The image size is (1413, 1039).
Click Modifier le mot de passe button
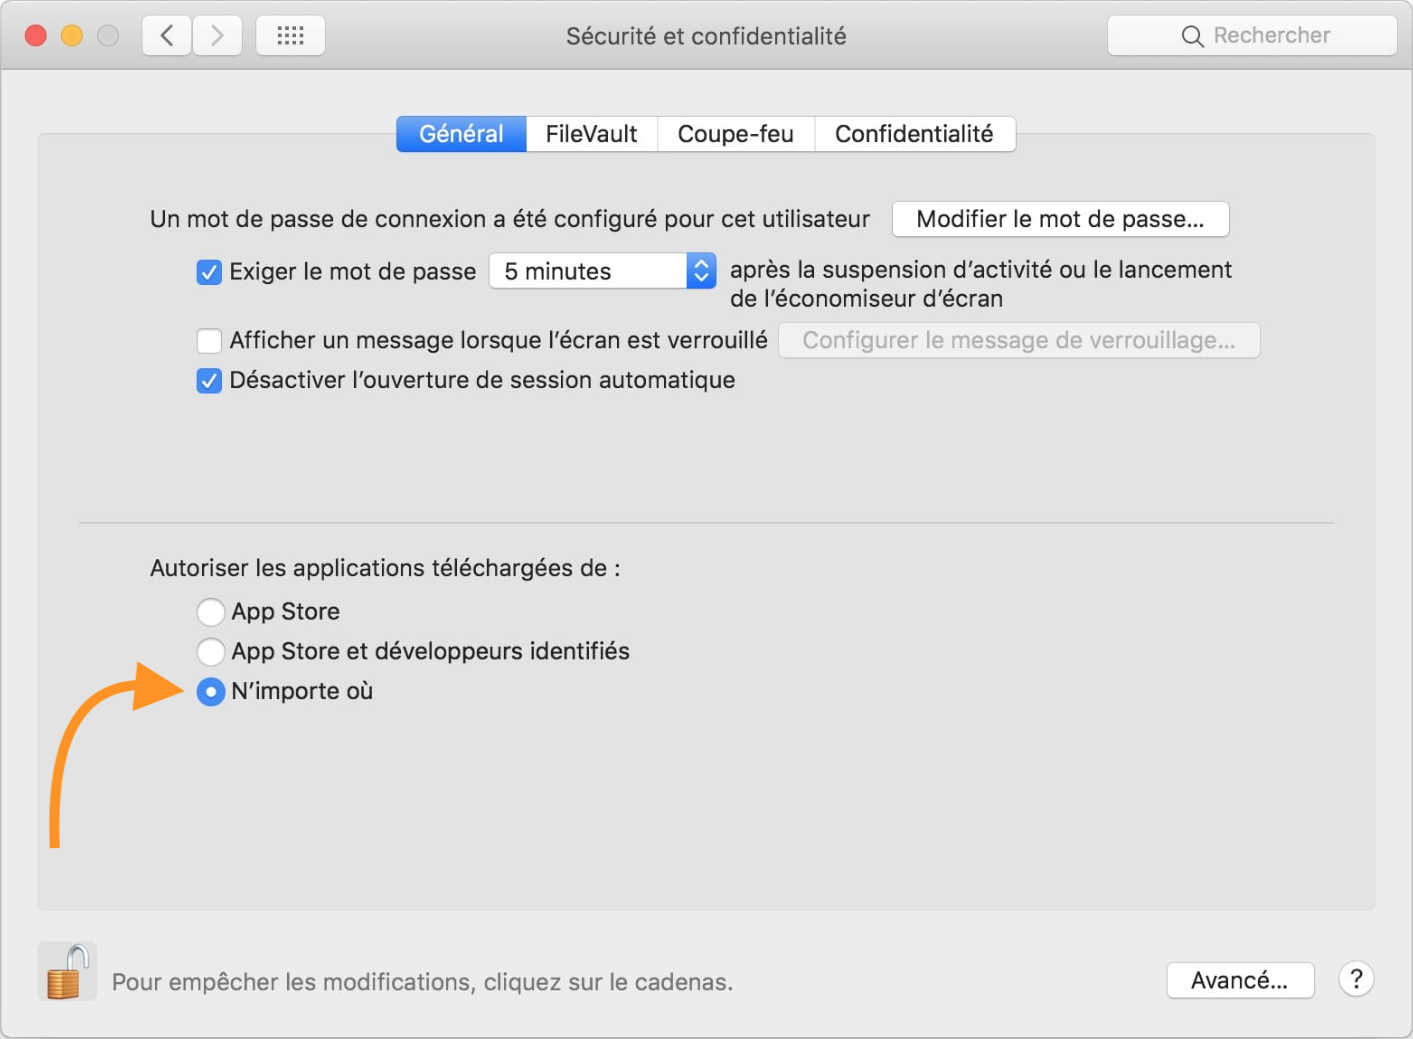(x=1060, y=219)
